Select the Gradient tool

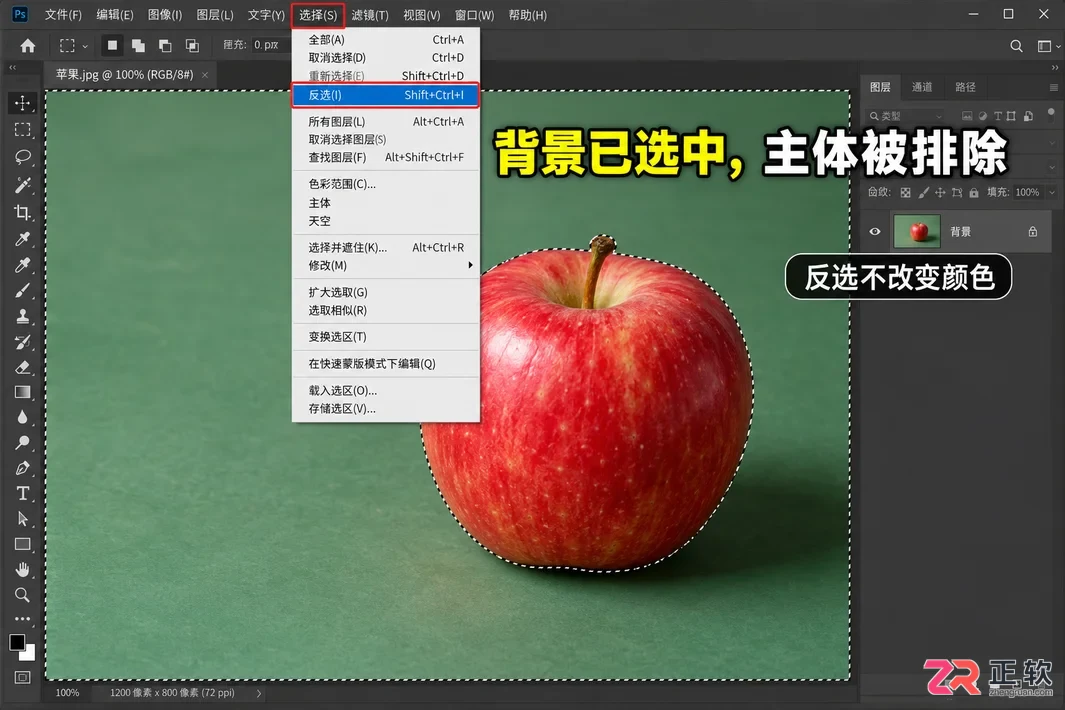(x=22, y=392)
